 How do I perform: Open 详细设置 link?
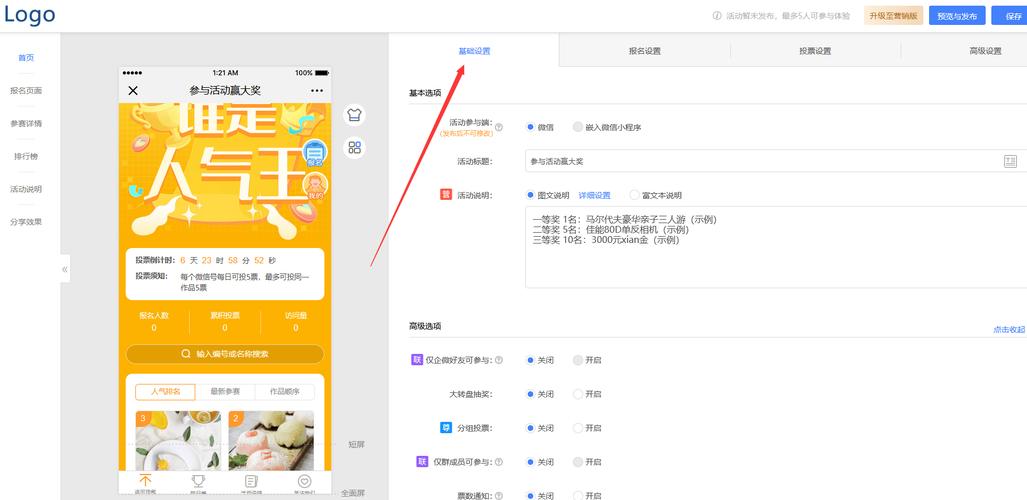pyautogui.click(x=594, y=195)
